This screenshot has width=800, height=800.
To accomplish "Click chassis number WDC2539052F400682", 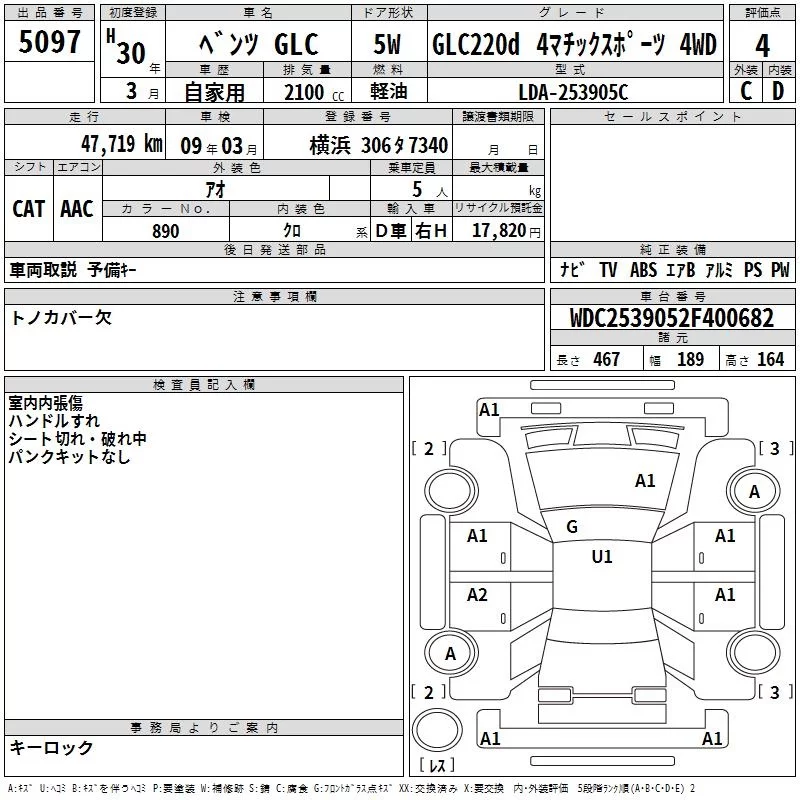I will tap(672, 318).
